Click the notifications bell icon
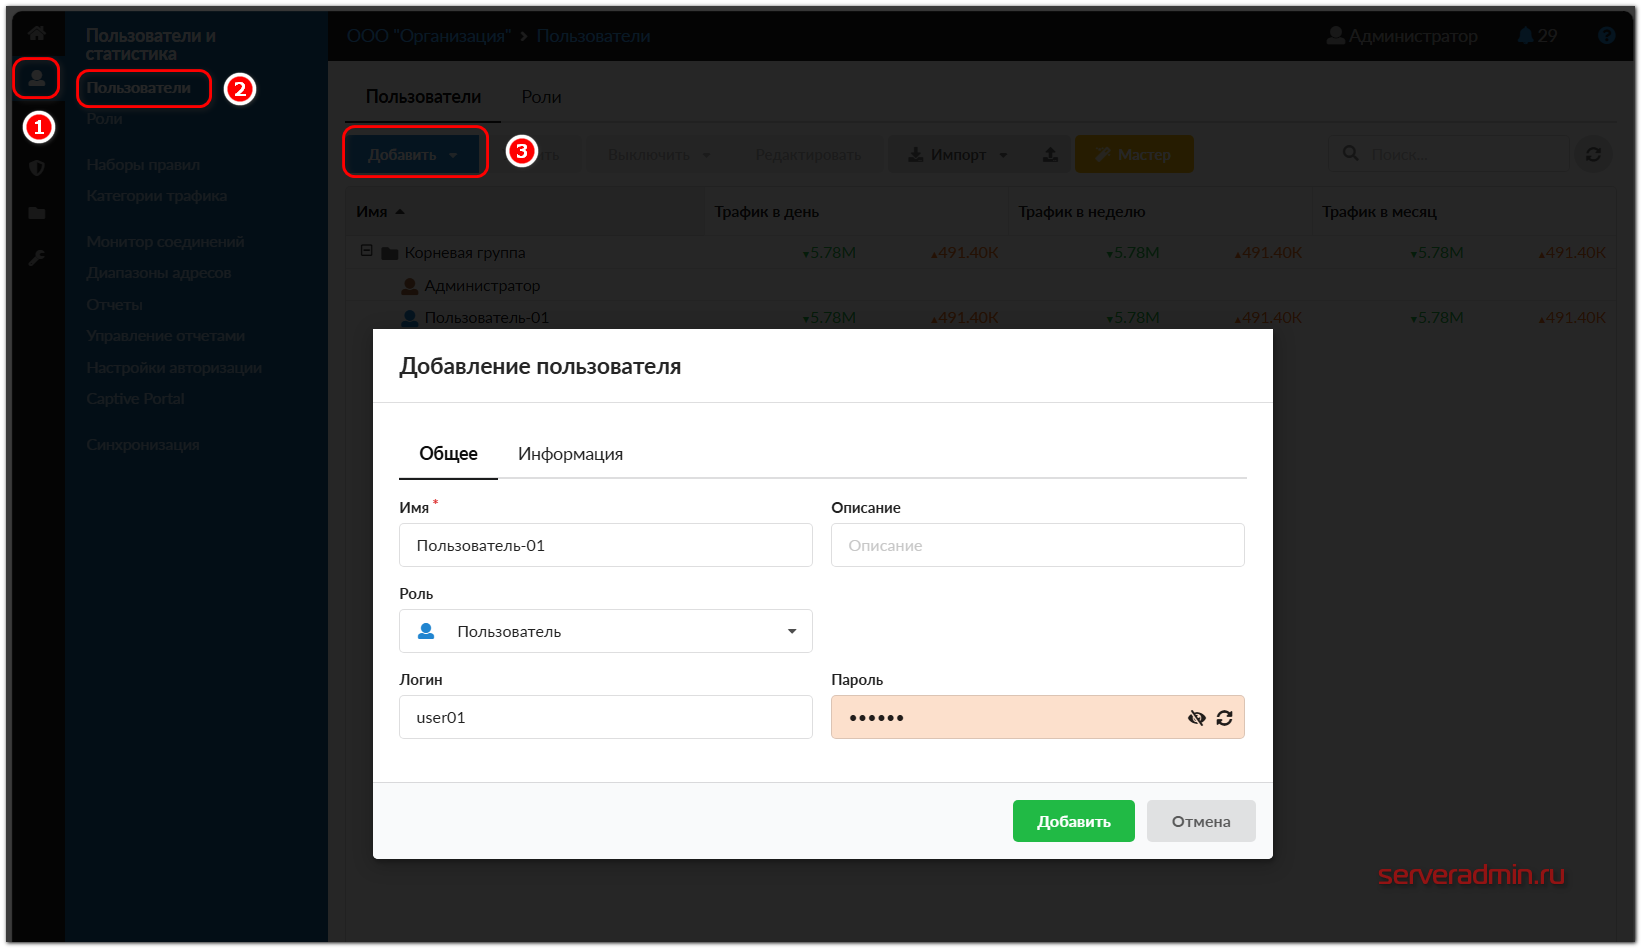 click(x=1525, y=36)
